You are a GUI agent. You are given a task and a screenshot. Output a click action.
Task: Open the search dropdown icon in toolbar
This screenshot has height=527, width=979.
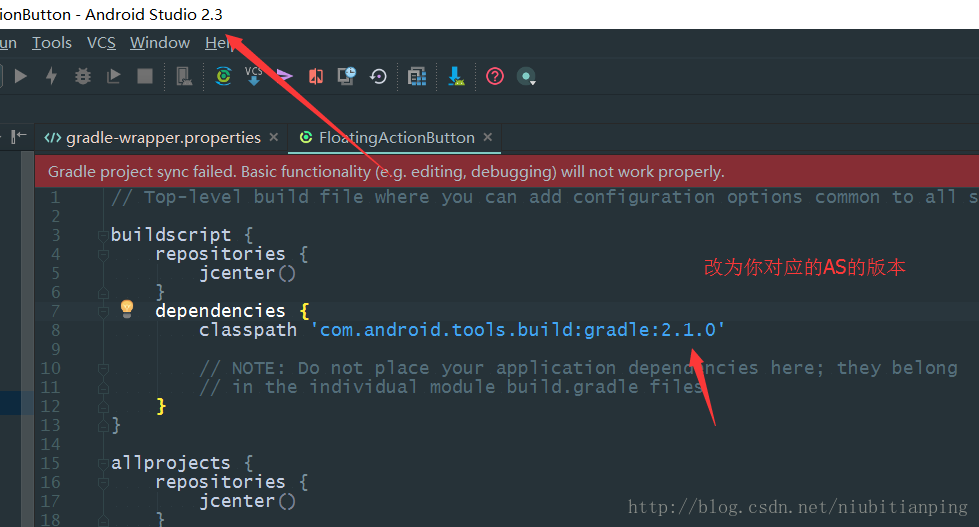tap(526, 77)
